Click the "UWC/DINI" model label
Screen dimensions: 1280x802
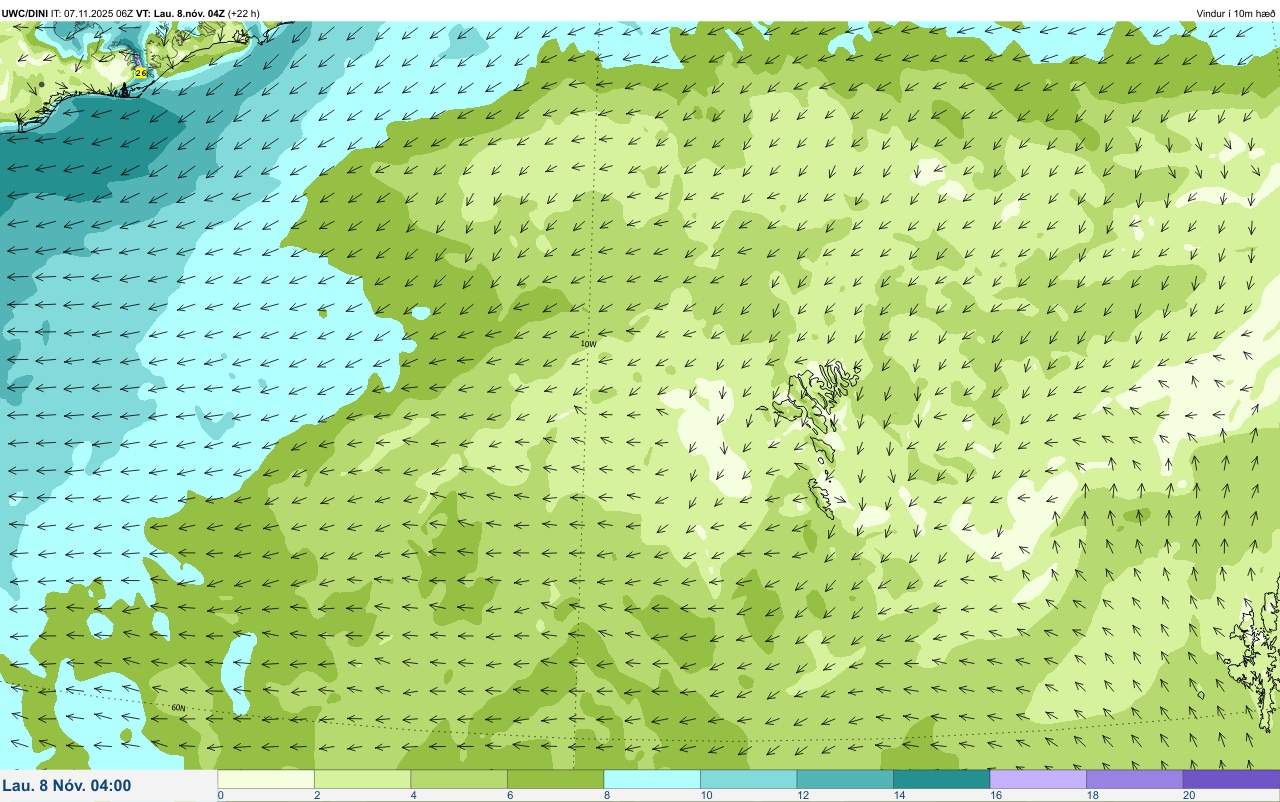click(25, 13)
